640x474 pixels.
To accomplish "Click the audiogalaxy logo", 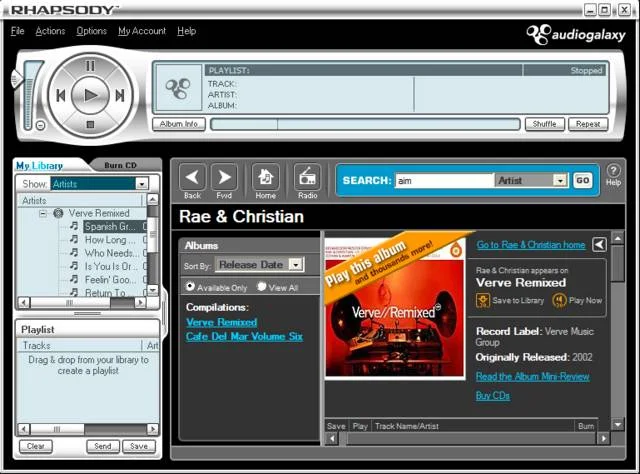I will [x=576, y=35].
